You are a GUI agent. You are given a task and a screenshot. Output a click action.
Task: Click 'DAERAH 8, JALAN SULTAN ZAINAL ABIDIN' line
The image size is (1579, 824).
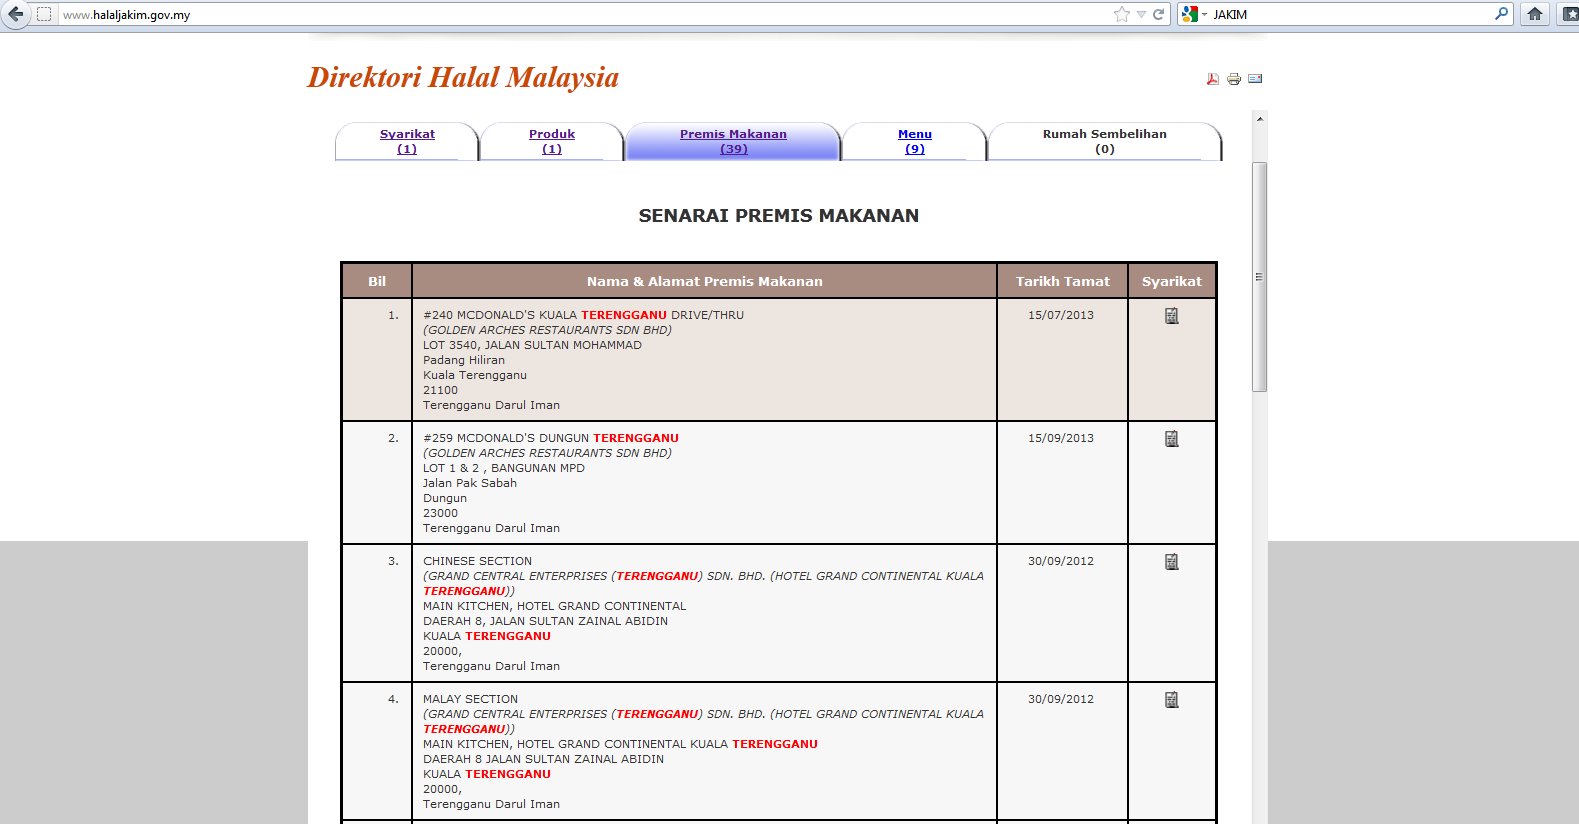pyautogui.click(x=545, y=621)
